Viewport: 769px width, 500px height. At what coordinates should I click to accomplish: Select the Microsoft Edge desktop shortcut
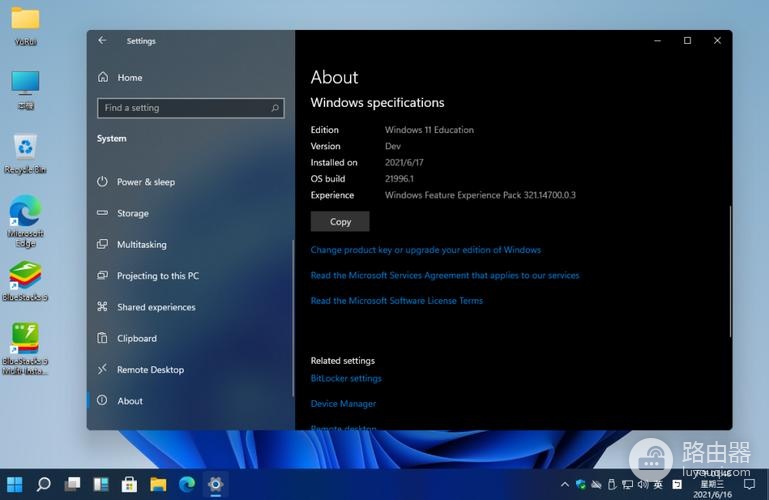[x=25, y=222]
